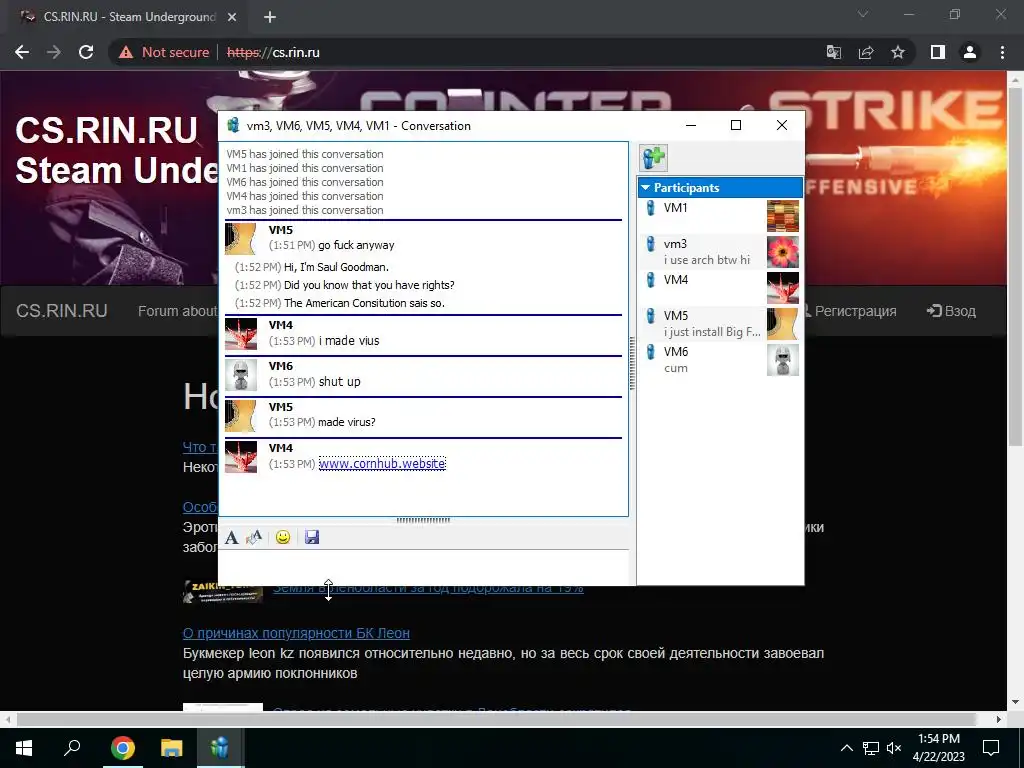Image resolution: width=1024 pixels, height=768 pixels.
Task: Open 'Forum about' nav menu item
Action: [x=177, y=311]
